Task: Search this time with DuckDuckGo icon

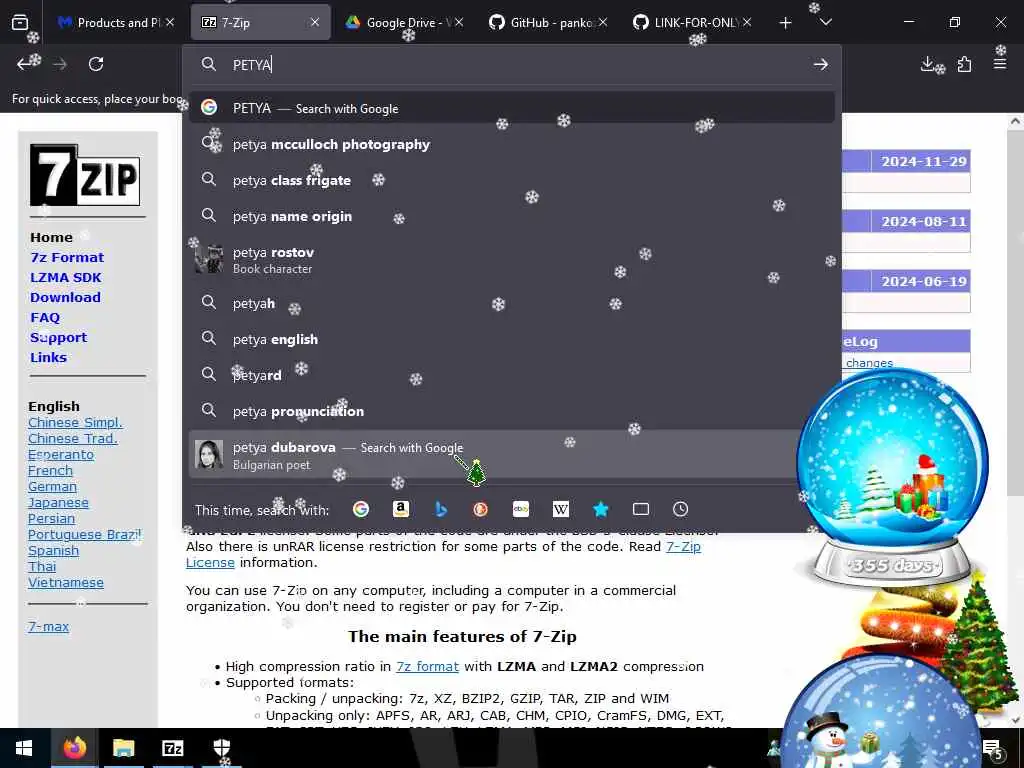Action: click(x=481, y=509)
